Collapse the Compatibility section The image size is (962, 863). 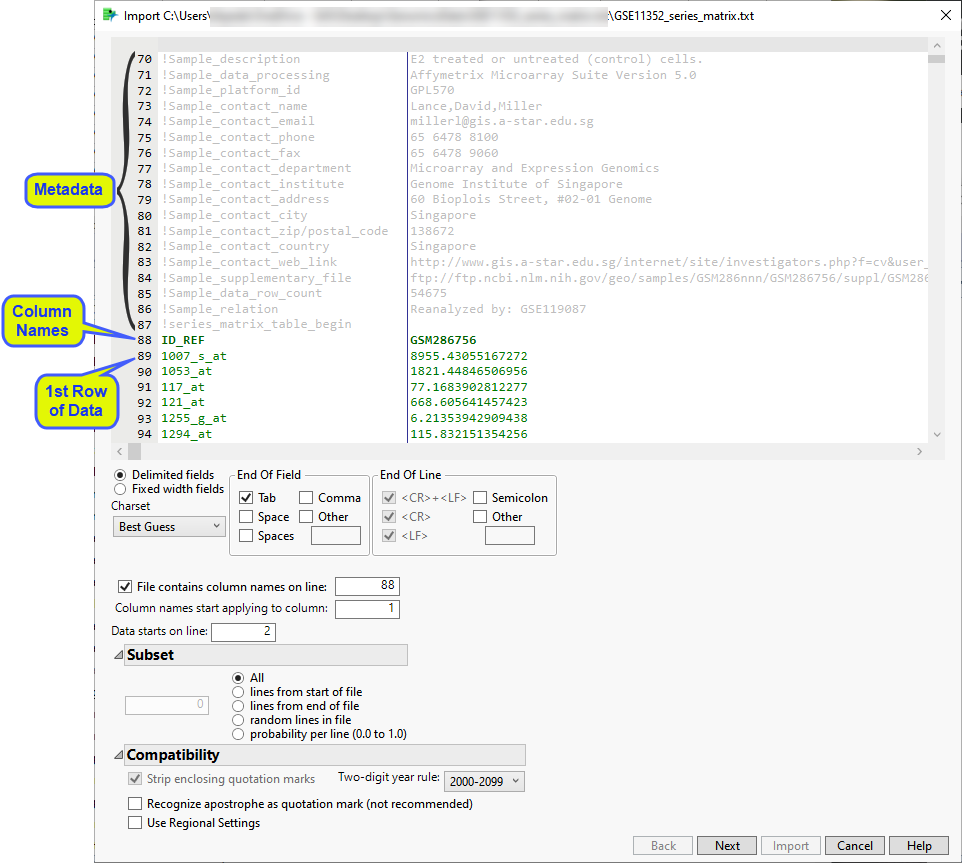click(119, 755)
